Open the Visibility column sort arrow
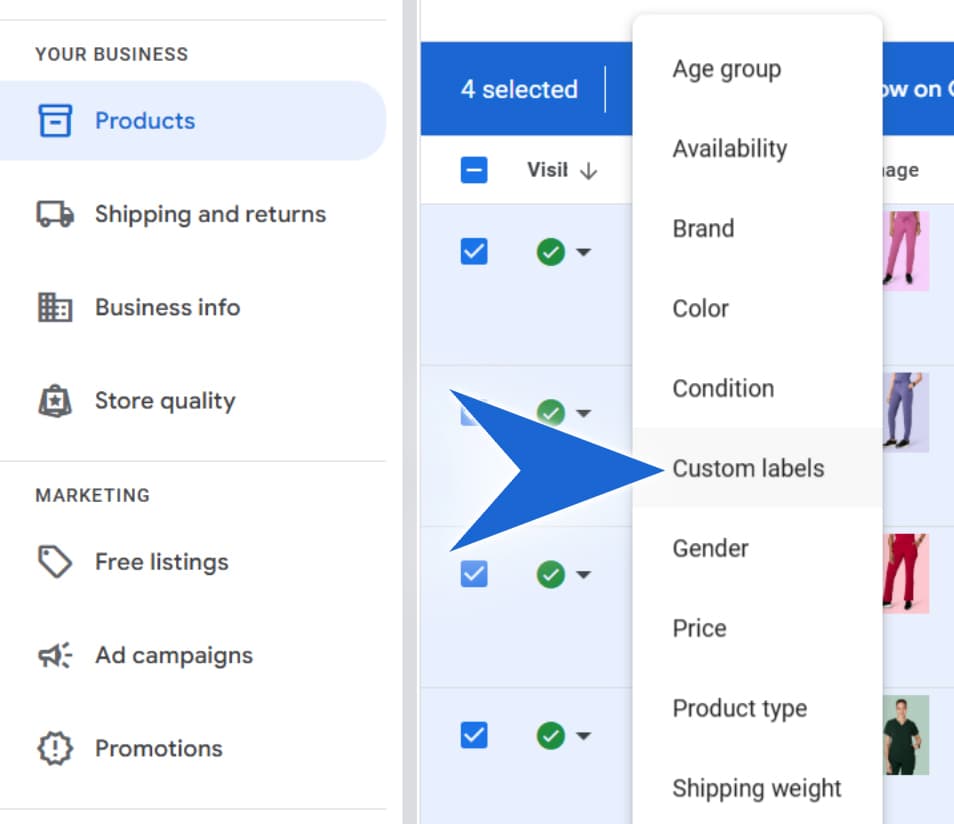 (x=590, y=170)
